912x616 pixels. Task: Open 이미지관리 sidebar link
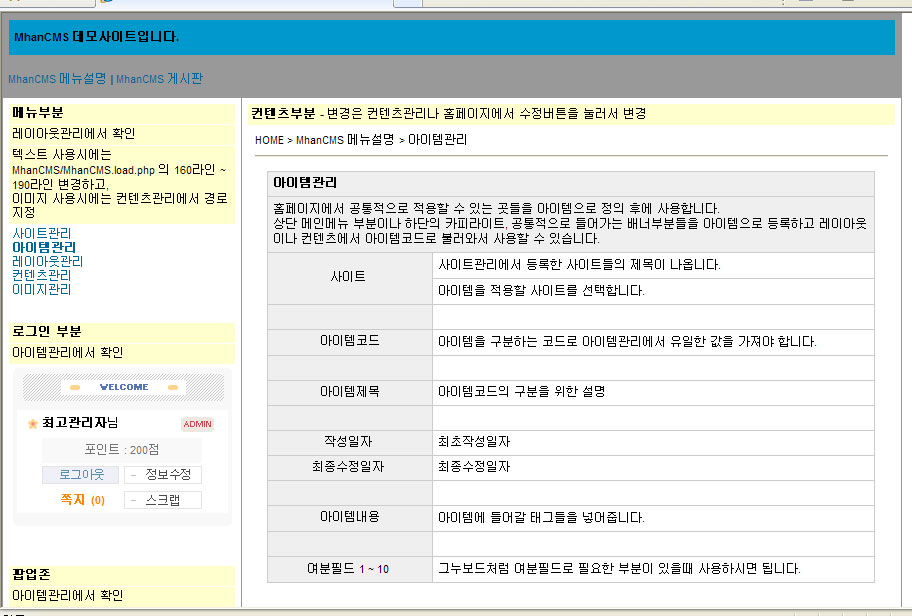click(41, 289)
